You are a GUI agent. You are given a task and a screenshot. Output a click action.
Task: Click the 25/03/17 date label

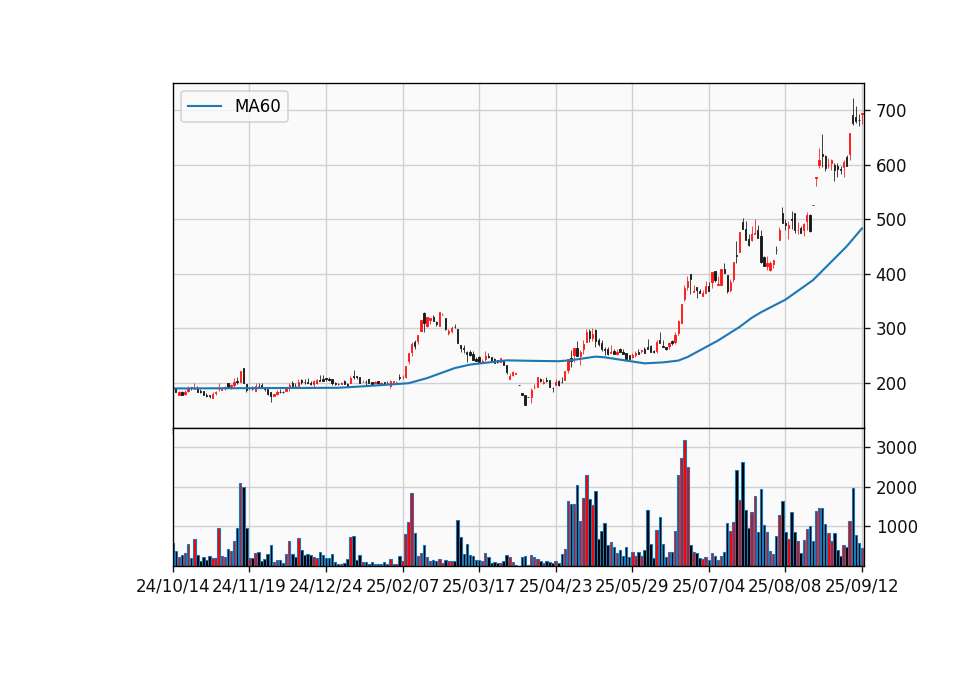479,587
